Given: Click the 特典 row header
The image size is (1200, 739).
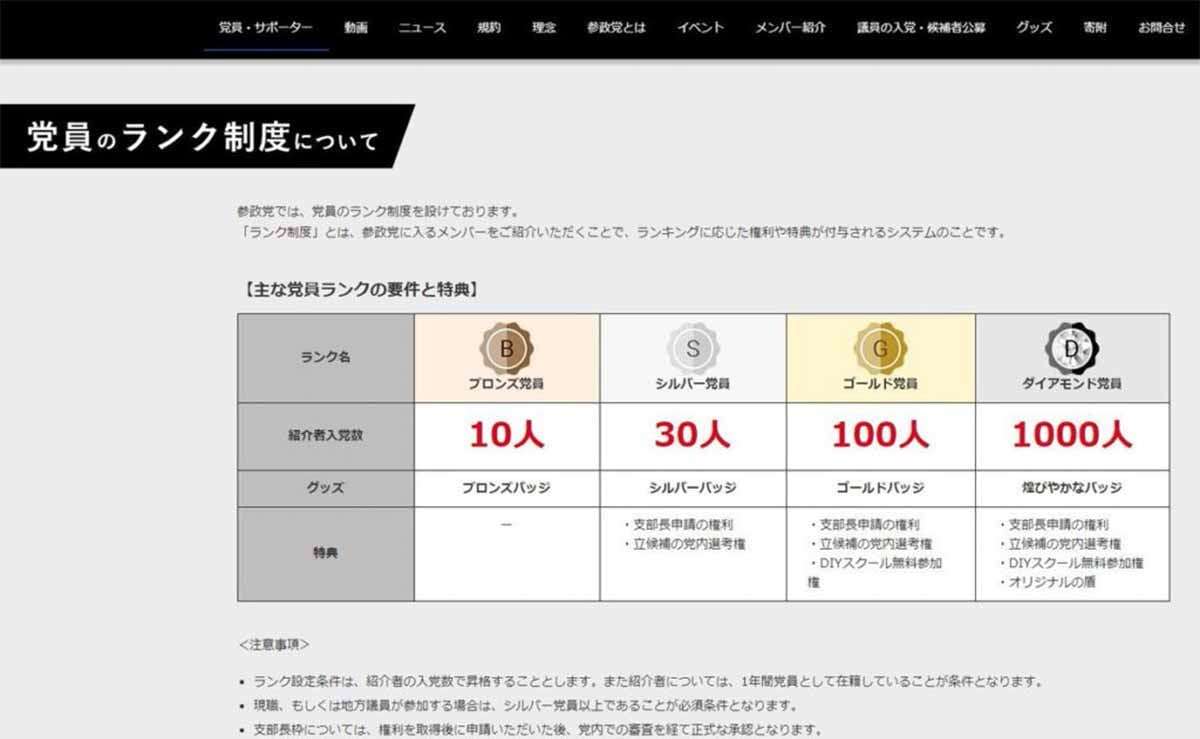Looking at the screenshot, I should click(x=326, y=553).
